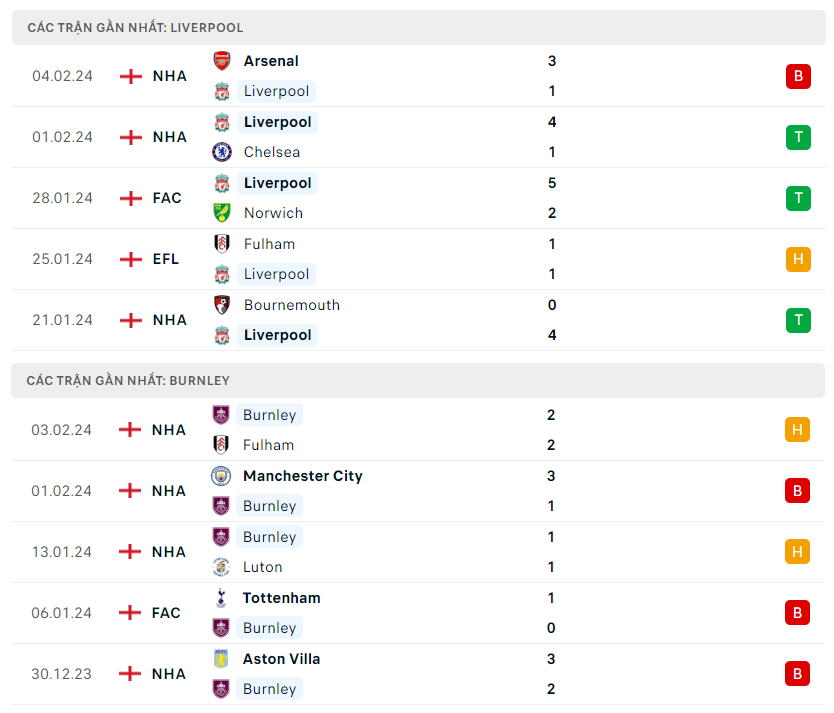Click the Chelsea club crest icon
This screenshot has height=713, width=834.
pyautogui.click(x=222, y=152)
